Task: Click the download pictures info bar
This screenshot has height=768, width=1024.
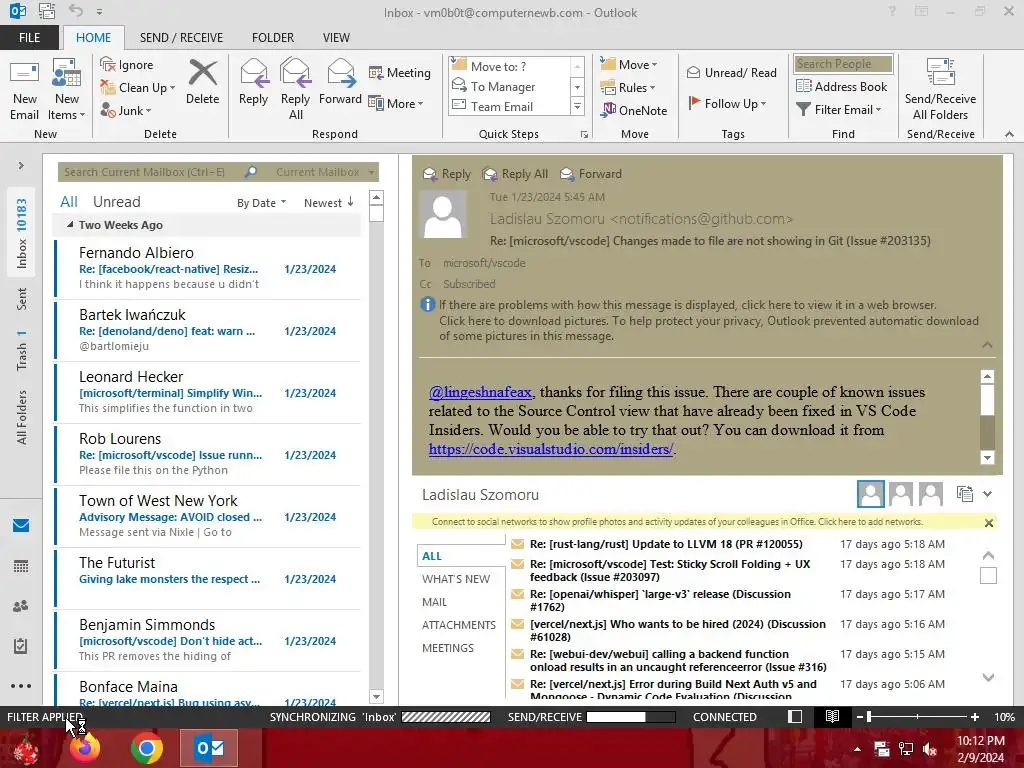Action: (709, 328)
